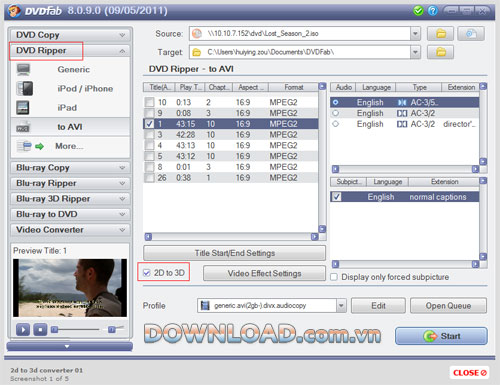500x385 pixels.
Task: Start the ripping process
Action: 441,336
